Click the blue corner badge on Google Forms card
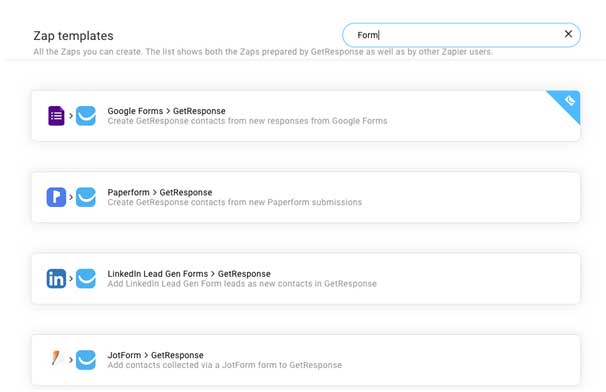606x392 pixels. coord(567,103)
